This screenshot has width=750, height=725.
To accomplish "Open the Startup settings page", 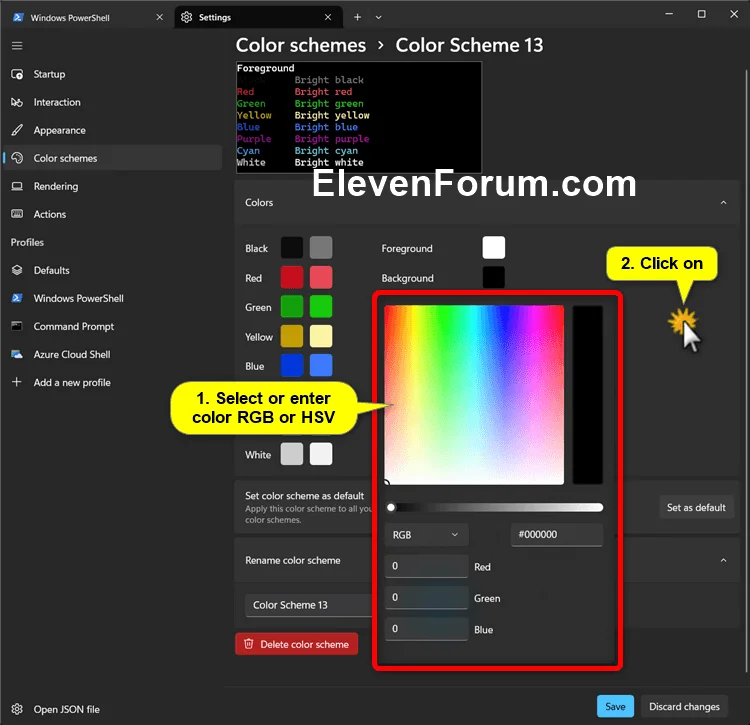I will [x=113, y=74].
